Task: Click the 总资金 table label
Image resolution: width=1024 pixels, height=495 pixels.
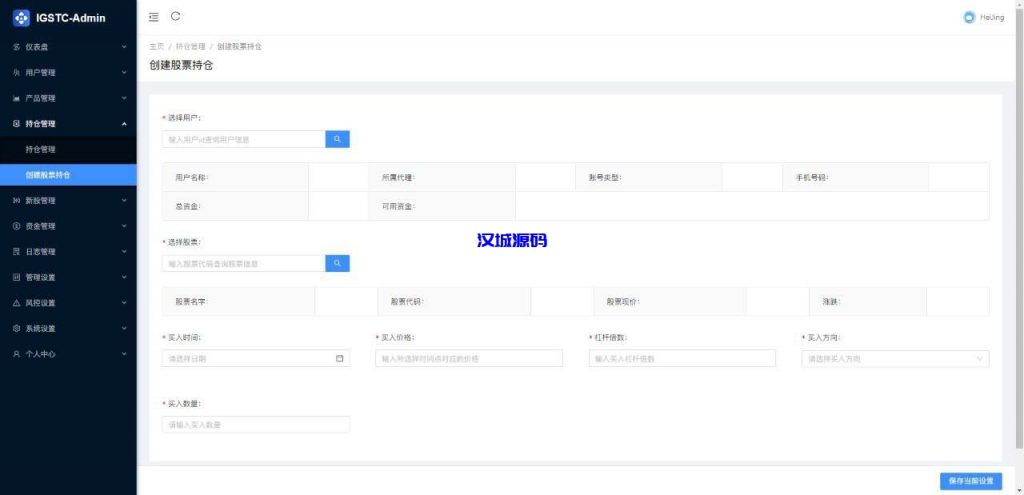Action: click(x=188, y=206)
